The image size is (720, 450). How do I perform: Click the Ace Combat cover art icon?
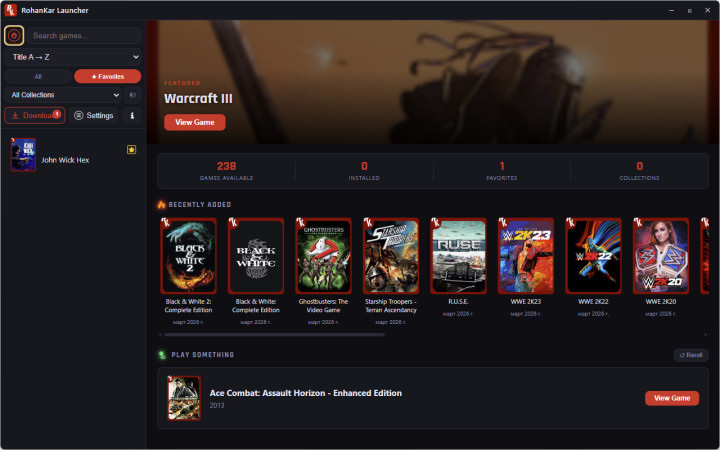point(184,398)
